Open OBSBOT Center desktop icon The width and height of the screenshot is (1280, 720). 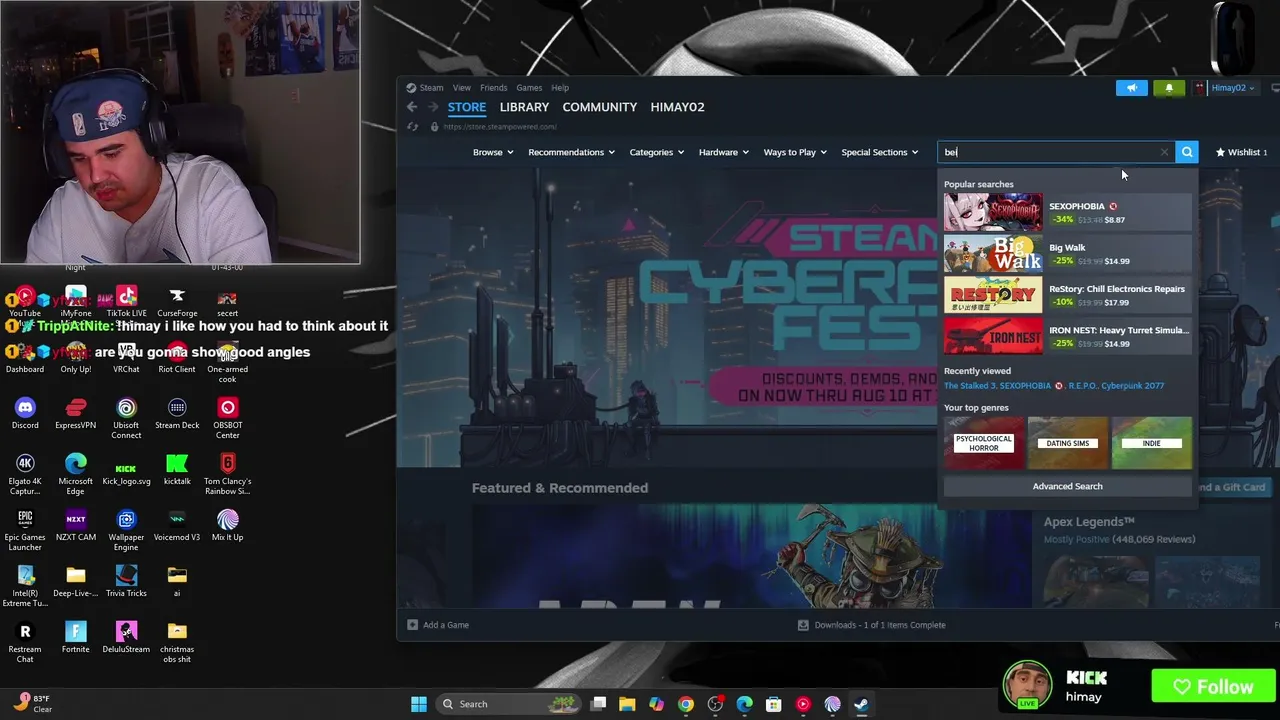point(227,418)
